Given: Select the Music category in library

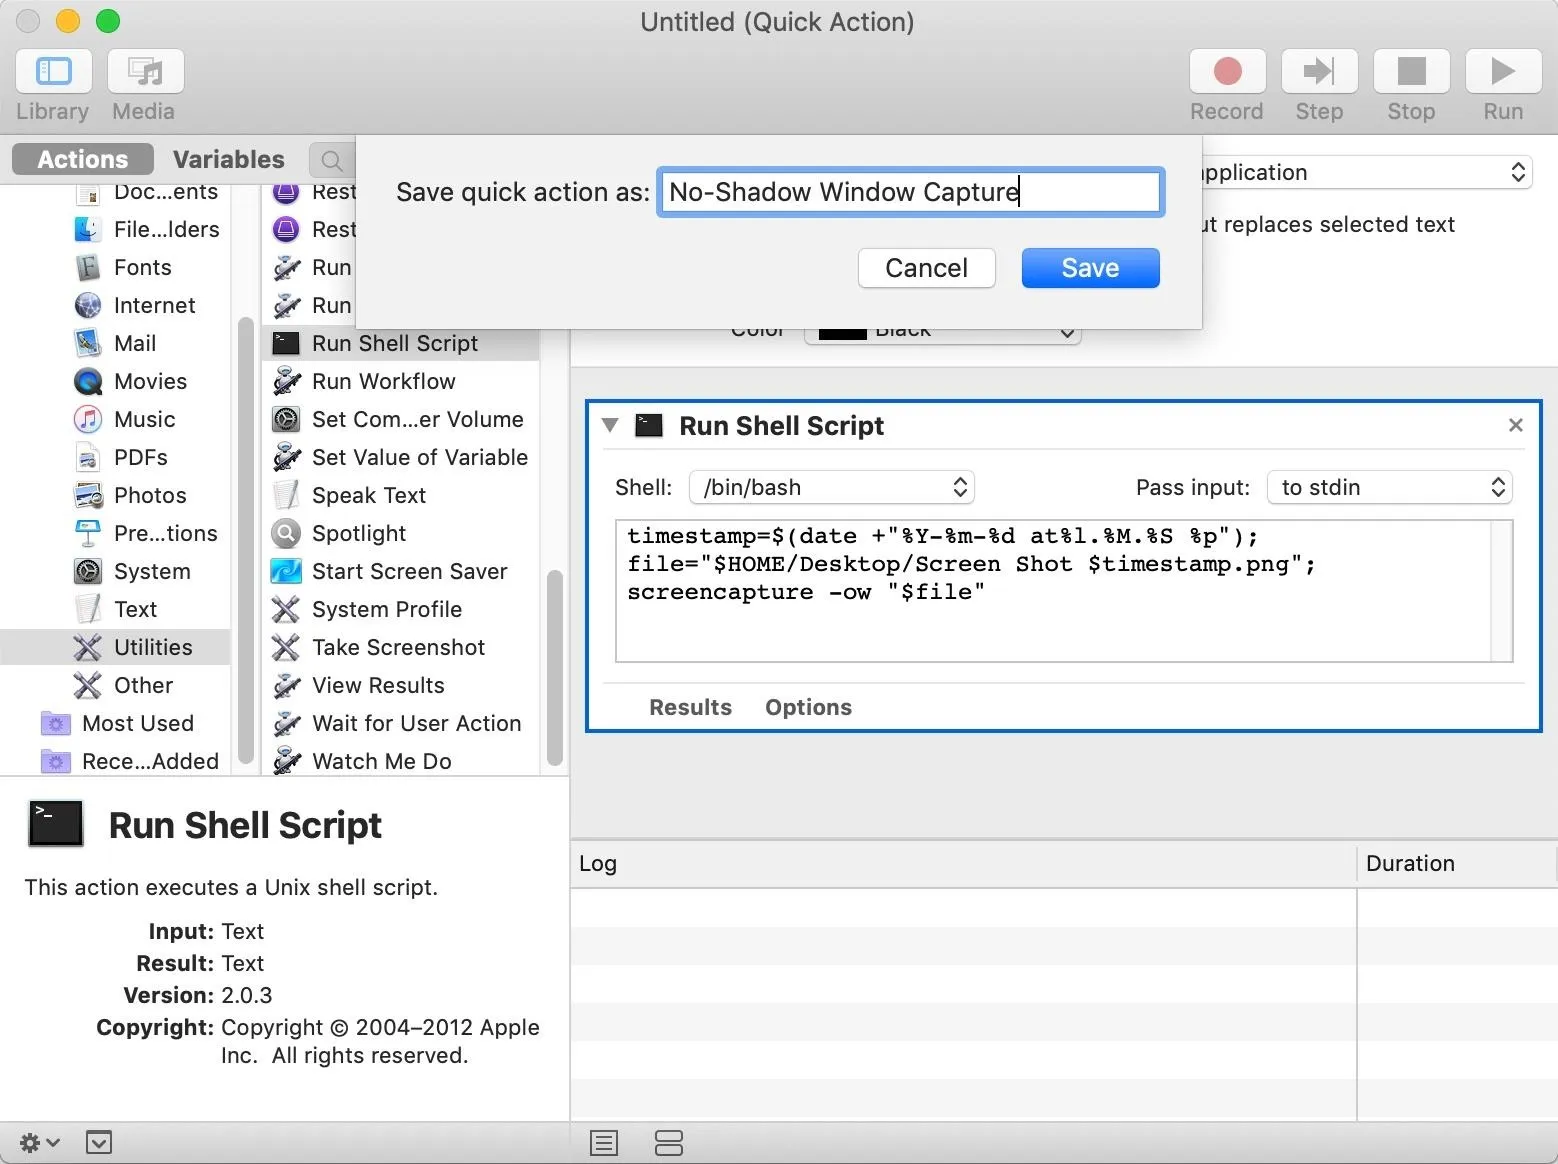Looking at the screenshot, I should click(x=124, y=419).
